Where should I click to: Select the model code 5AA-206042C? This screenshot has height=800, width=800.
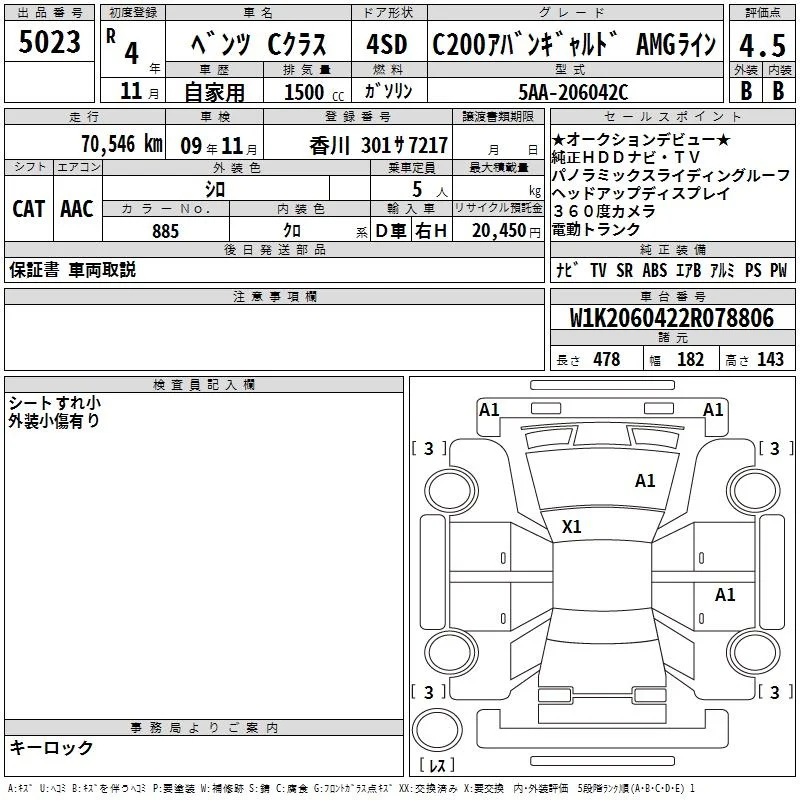(x=573, y=92)
